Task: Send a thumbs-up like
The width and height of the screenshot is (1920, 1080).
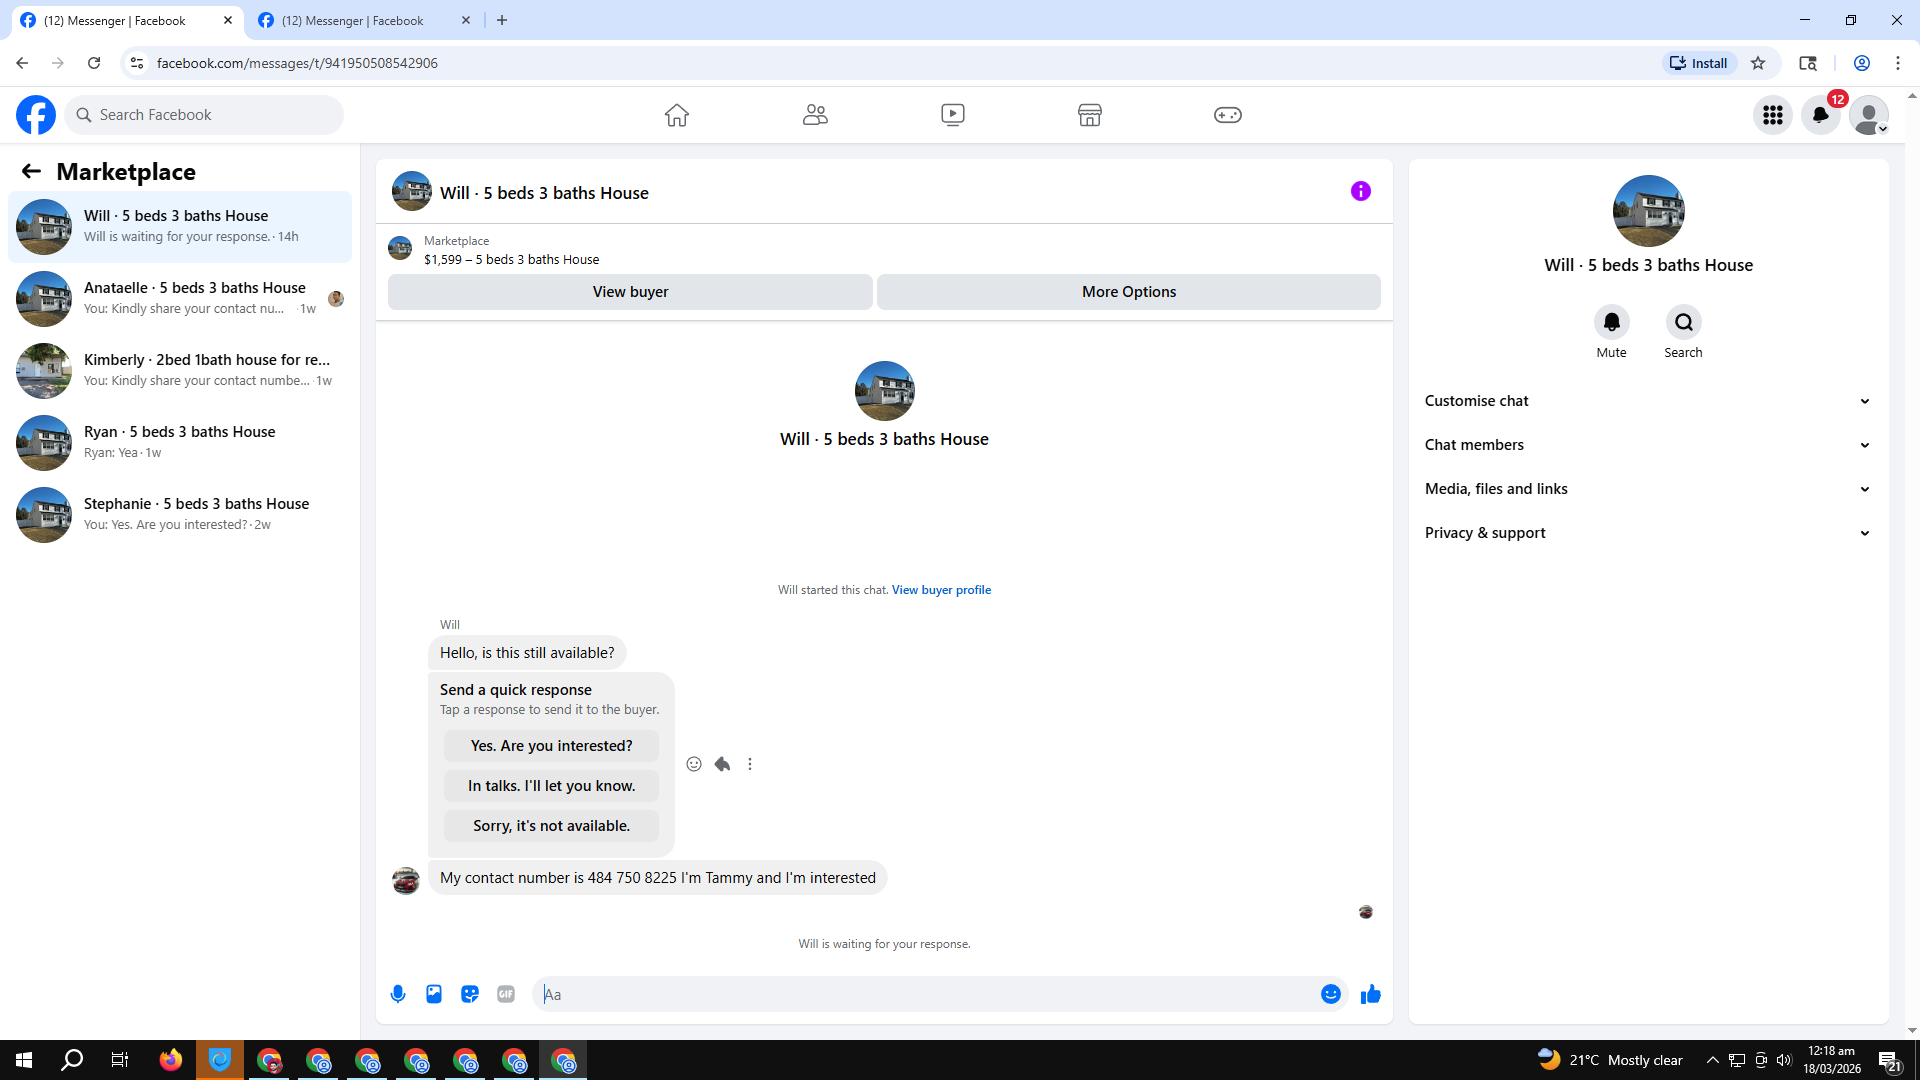Action: click(1371, 994)
